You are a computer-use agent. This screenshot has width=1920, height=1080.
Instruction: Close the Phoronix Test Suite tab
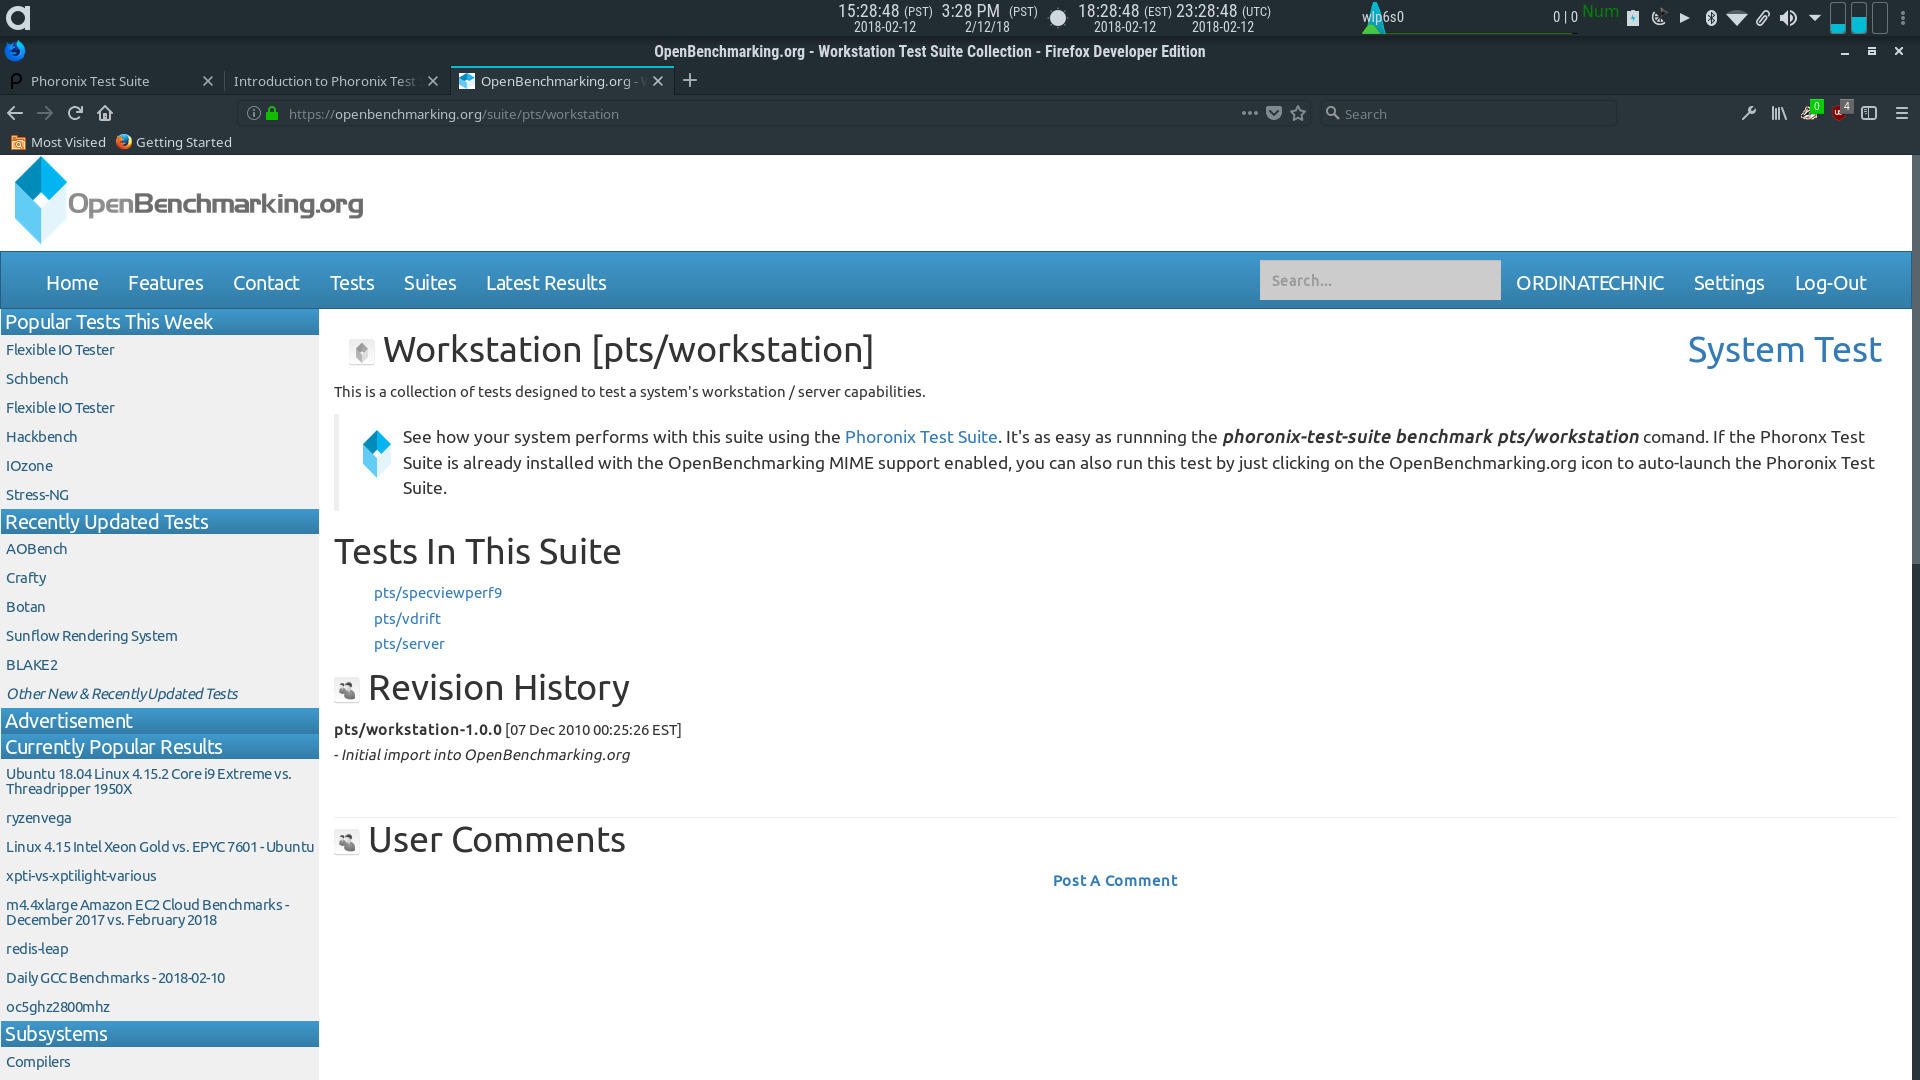click(x=208, y=81)
